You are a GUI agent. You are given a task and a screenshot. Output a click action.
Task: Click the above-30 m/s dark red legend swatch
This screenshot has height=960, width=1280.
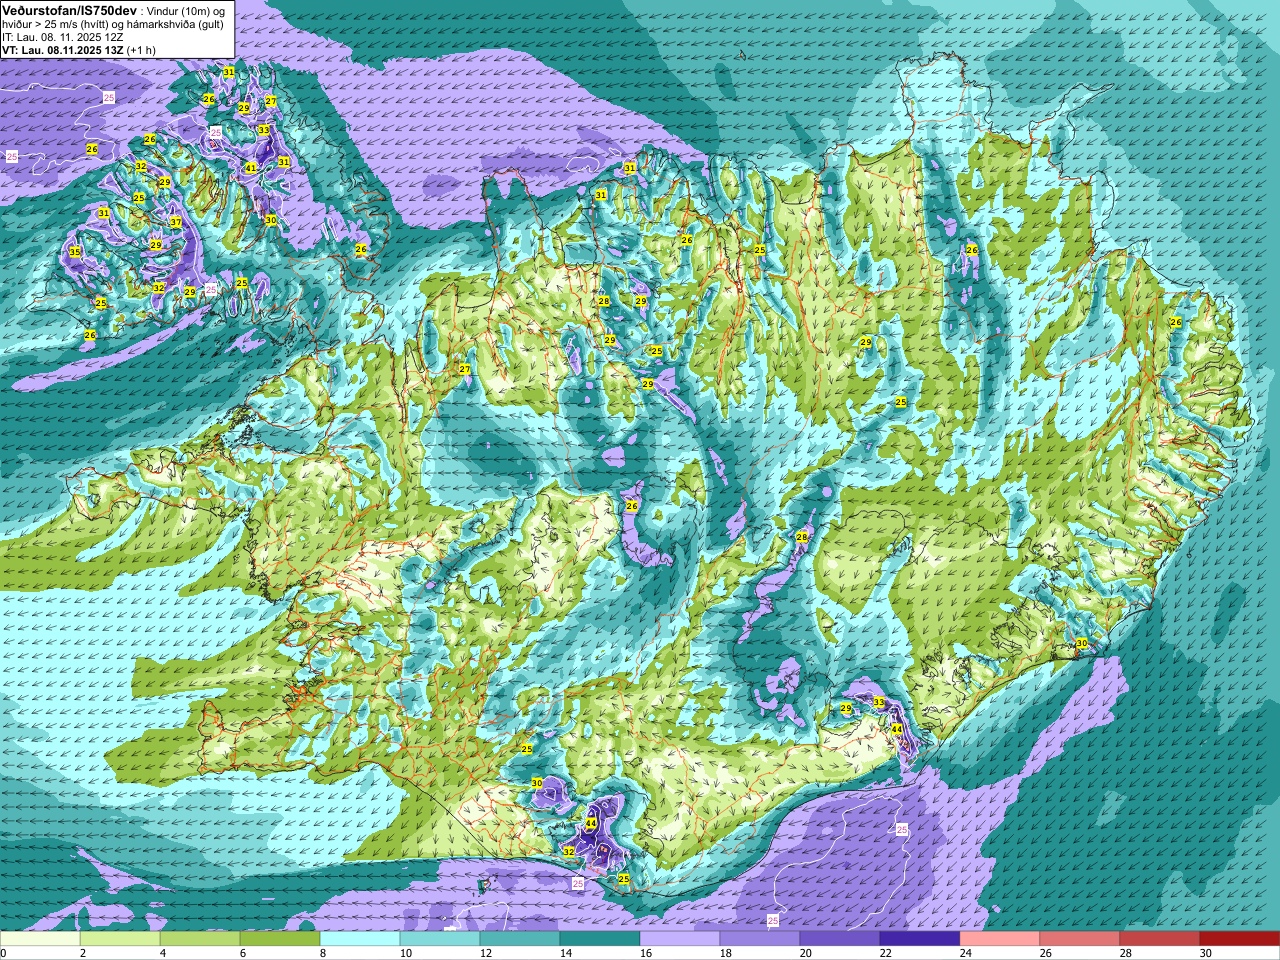coord(1240,939)
